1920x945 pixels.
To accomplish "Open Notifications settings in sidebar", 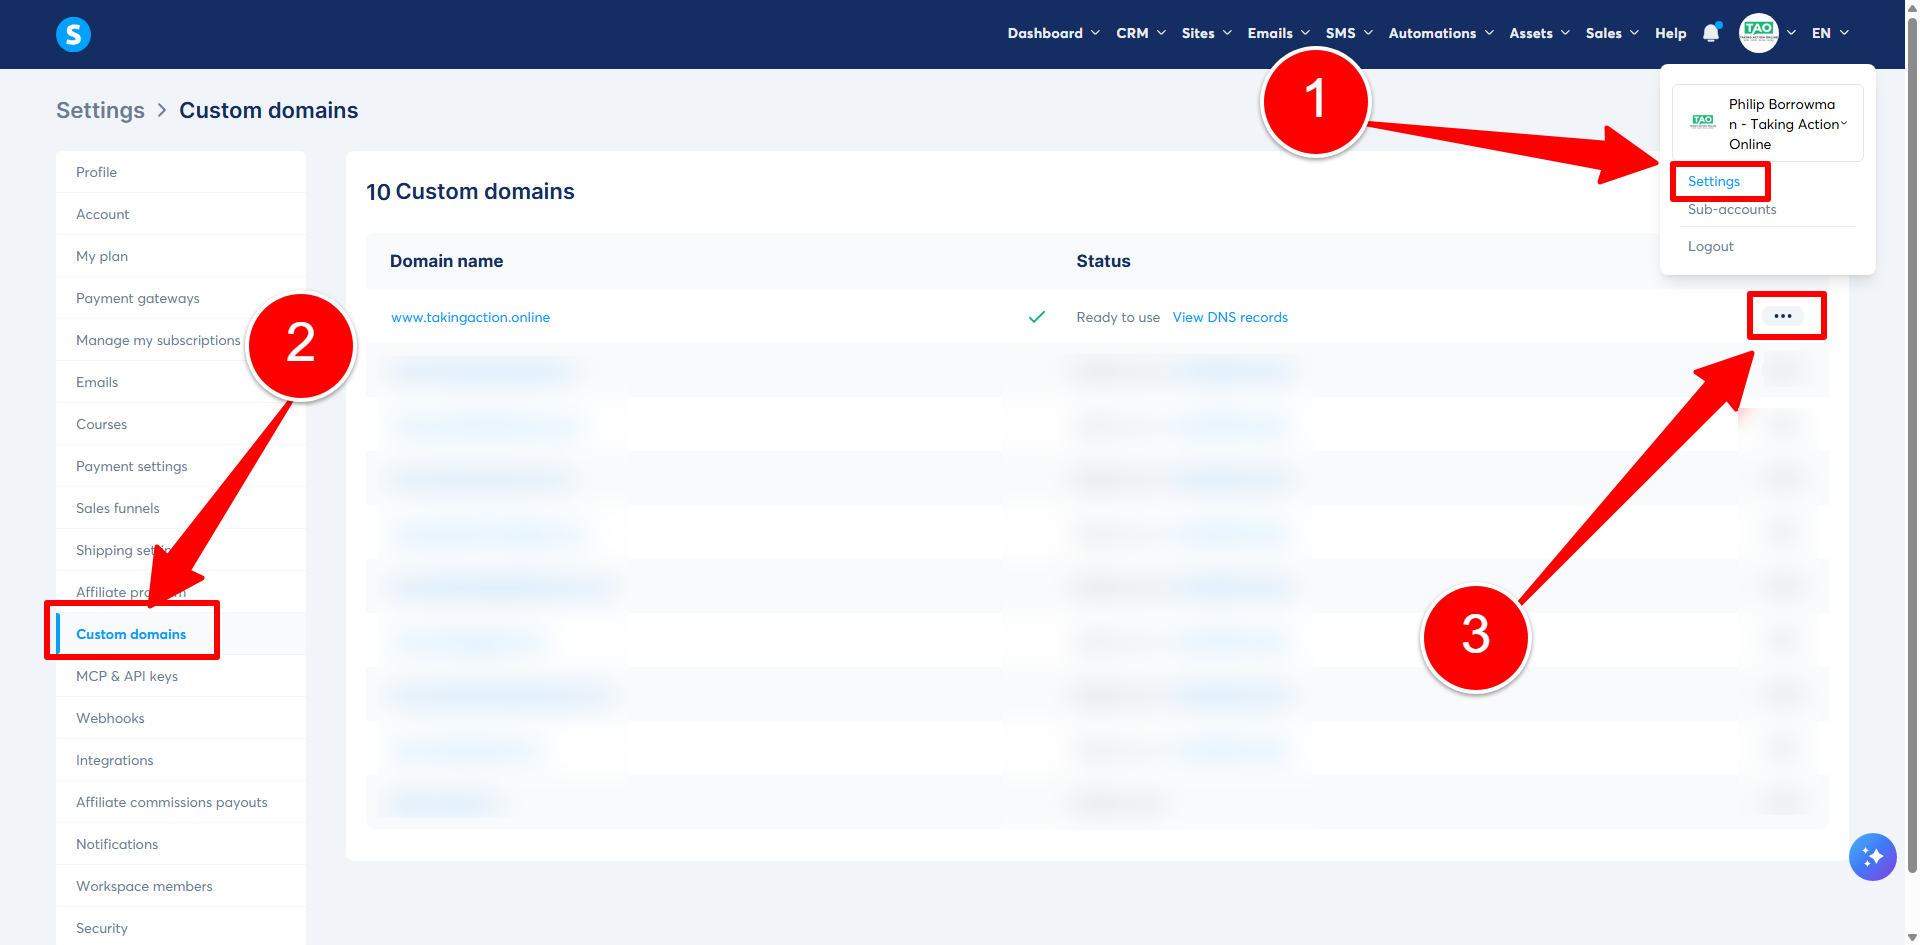I will click(x=181, y=844).
